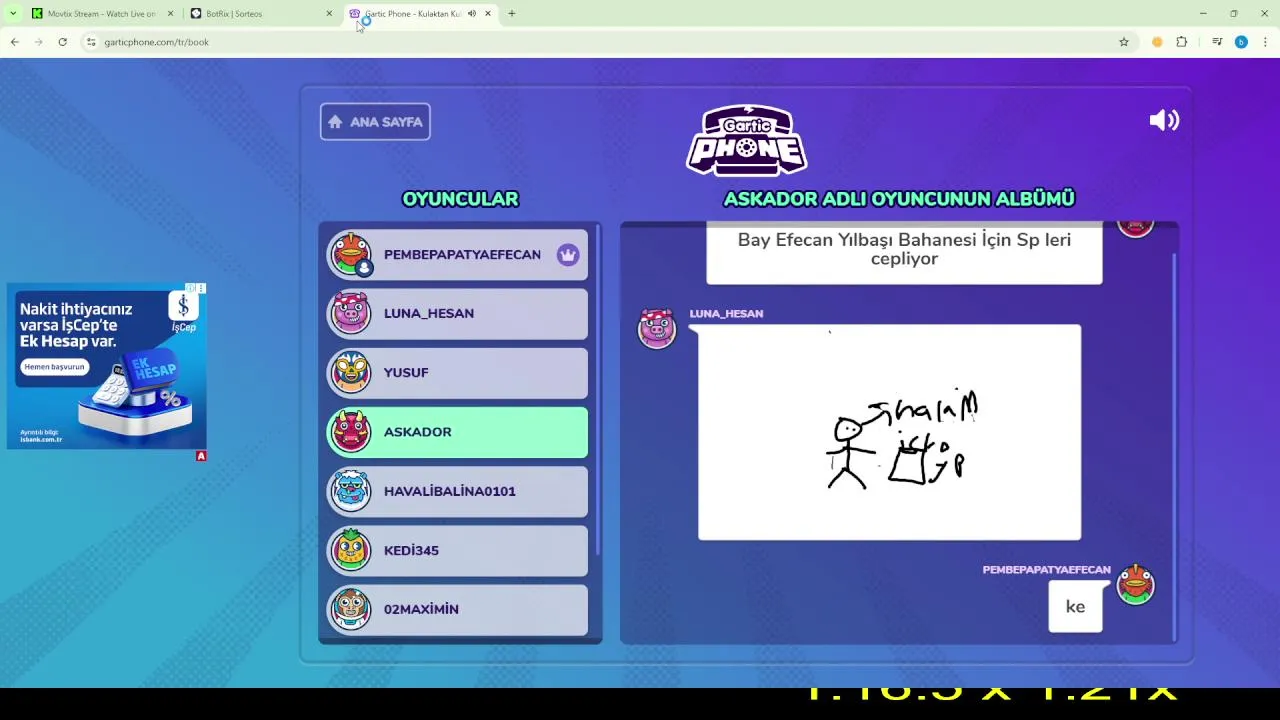Close the Gartic Phone tab
Screen dimensions: 1280x720
click(x=488, y=14)
